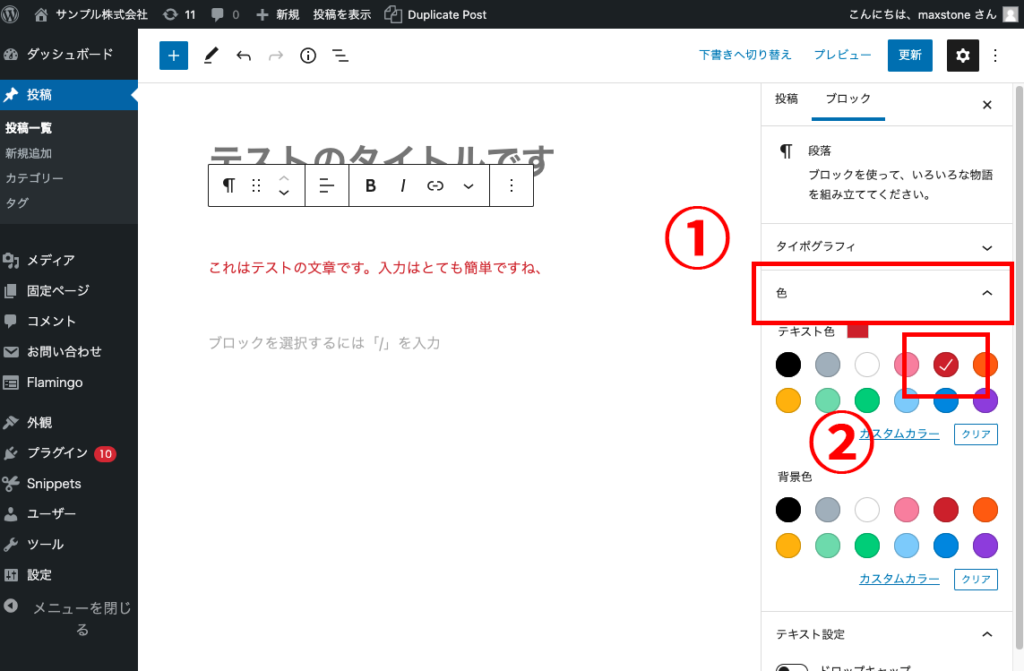Viewport: 1024px width, 671px height.
Task: Expand the タイポグラフィ panel
Action: (x=884, y=245)
